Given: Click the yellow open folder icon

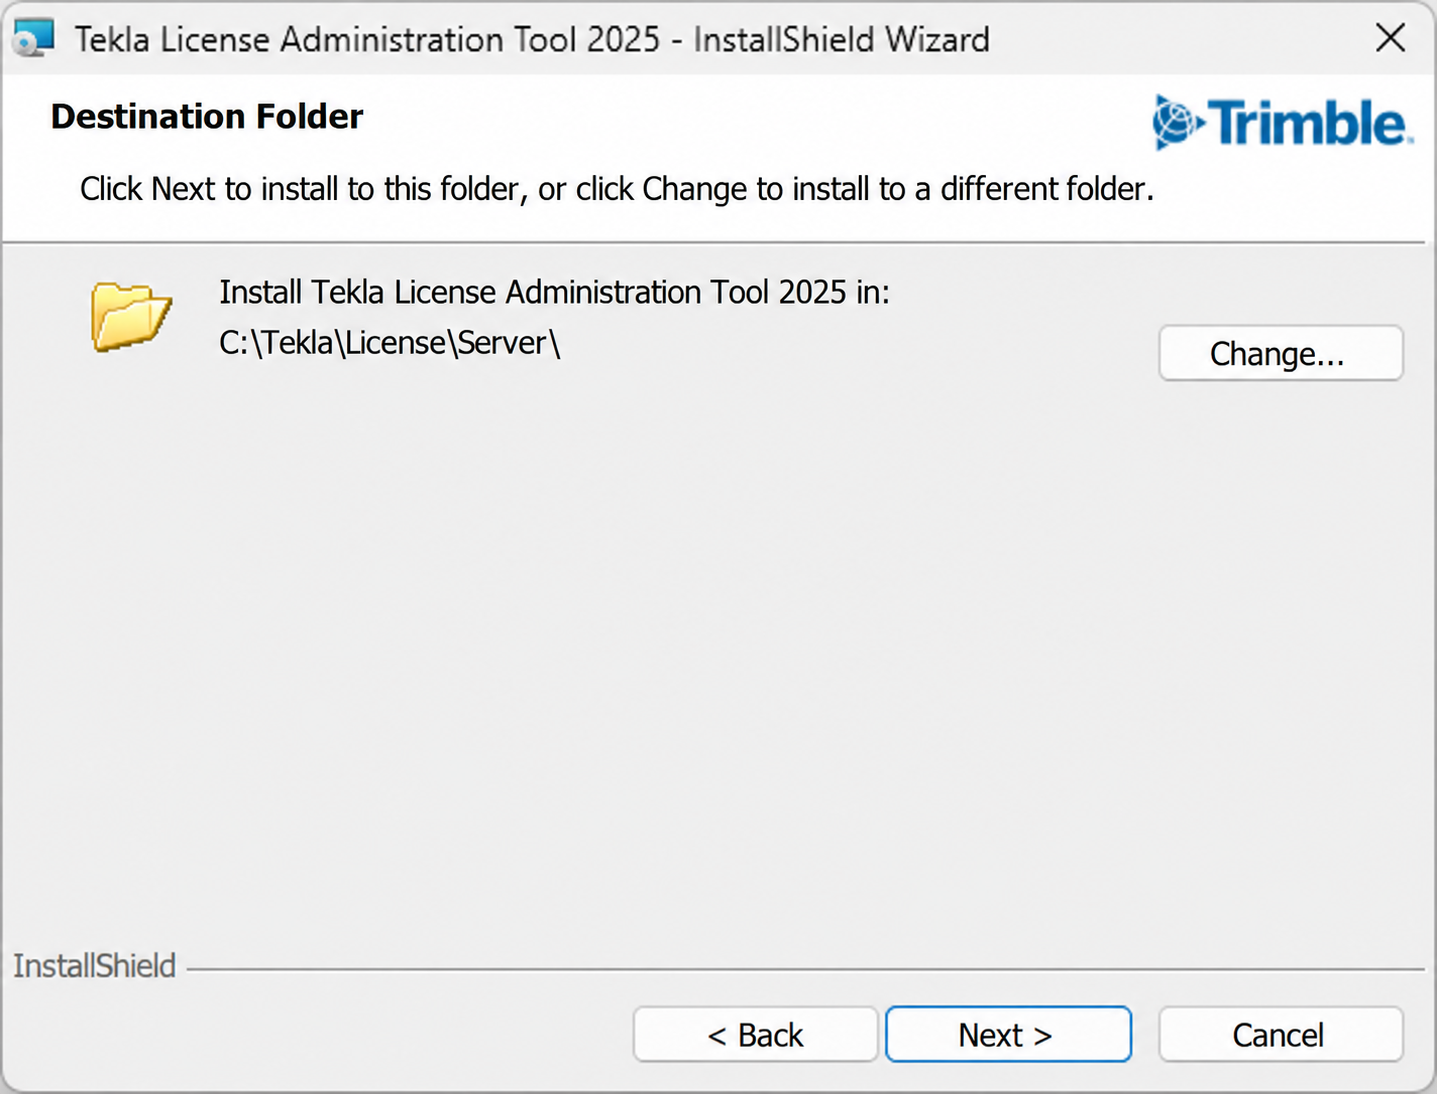Looking at the screenshot, I should tap(131, 317).
